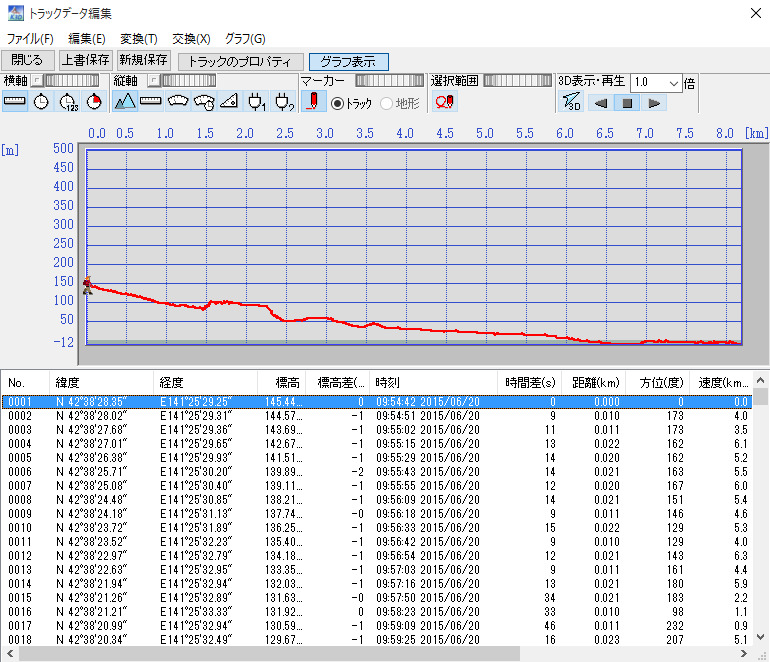Viewport: 770px width, 662px height.
Task: Open the 変換(T) menu
Action: point(138,38)
